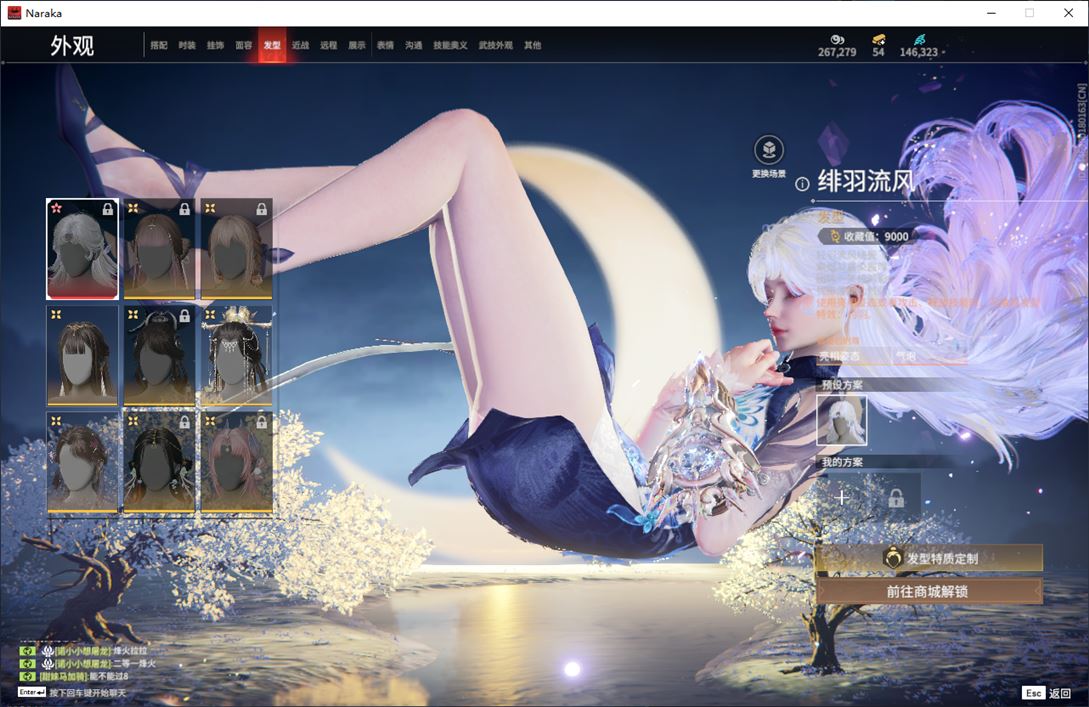Viewport: 1089px width, 707px height.
Task: Select the hairstyle with golden crown headdress
Action: [236, 356]
